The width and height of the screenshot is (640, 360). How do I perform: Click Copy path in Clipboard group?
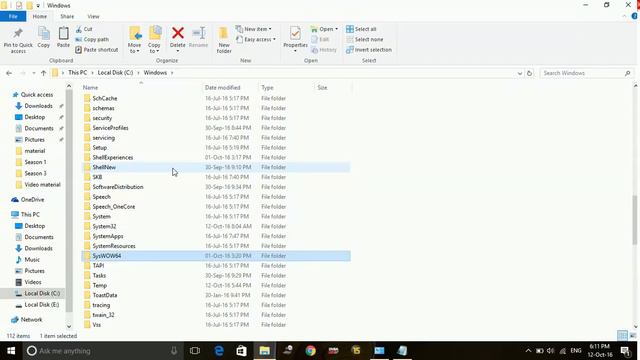(92, 39)
